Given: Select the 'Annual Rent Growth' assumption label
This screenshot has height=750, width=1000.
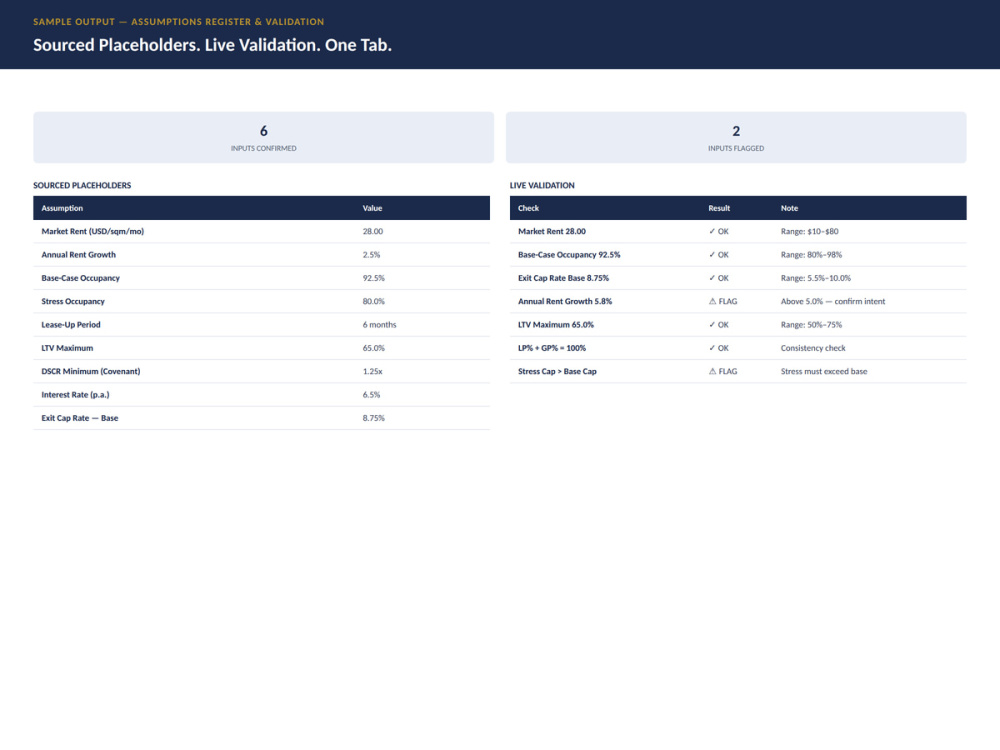Looking at the screenshot, I should point(78,255).
